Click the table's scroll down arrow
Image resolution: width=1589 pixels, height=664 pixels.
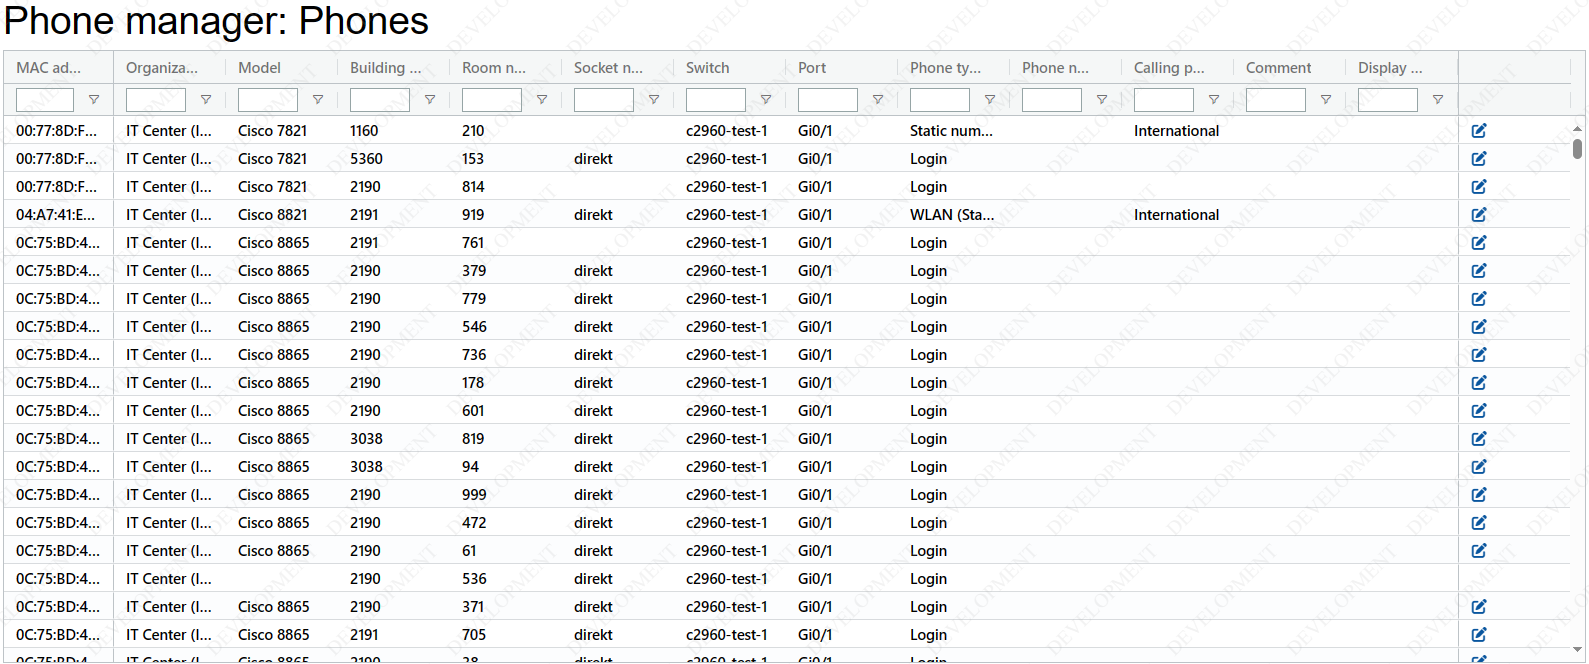pyautogui.click(x=1577, y=651)
